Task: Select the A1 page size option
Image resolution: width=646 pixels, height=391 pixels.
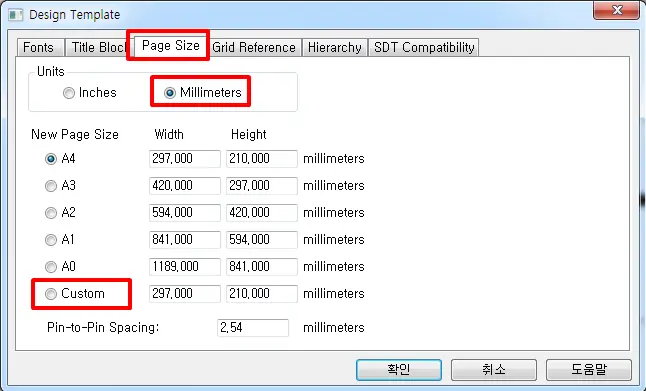Action: tap(60, 240)
